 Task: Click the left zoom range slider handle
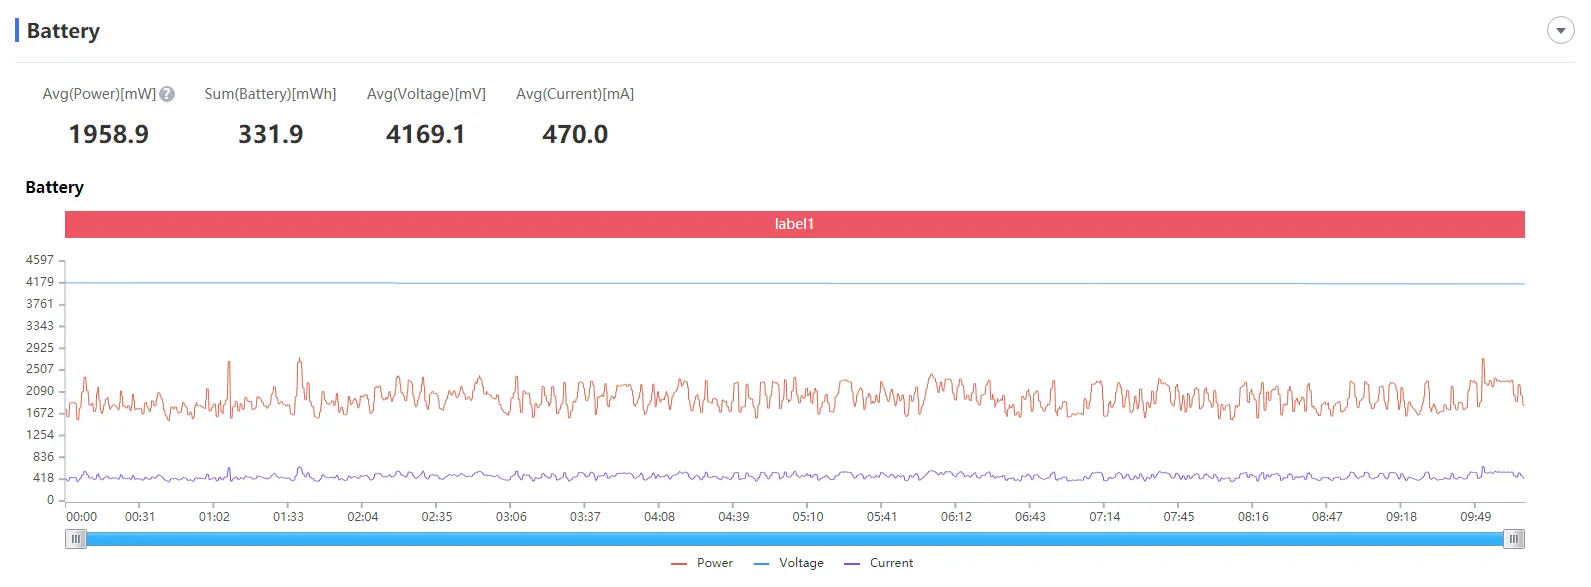tap(76, 539)
